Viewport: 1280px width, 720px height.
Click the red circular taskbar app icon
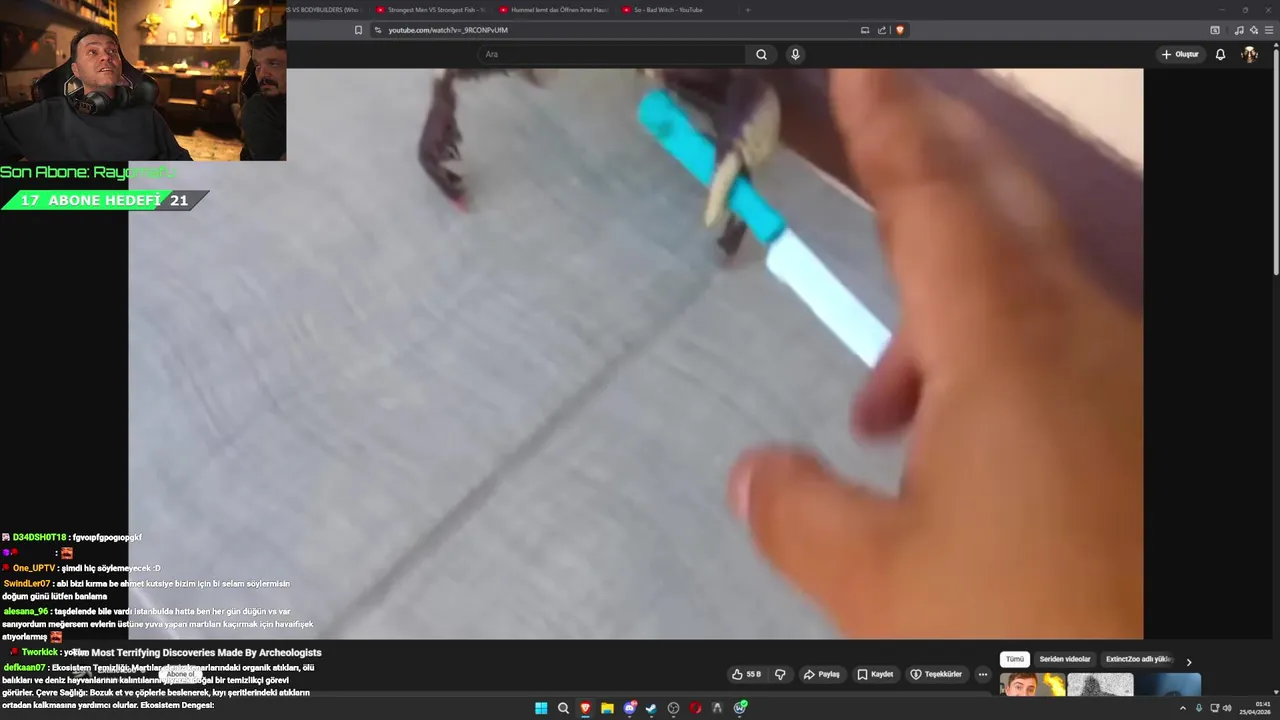tap(695, 708)
